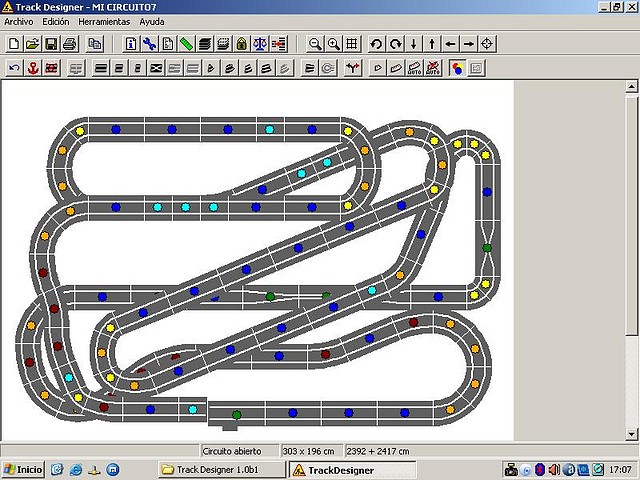Image resolution: width=640 pixels, height=480 pixels.
Task: Move the circuit down with the down arrow
Action: (x=413, y=44)
